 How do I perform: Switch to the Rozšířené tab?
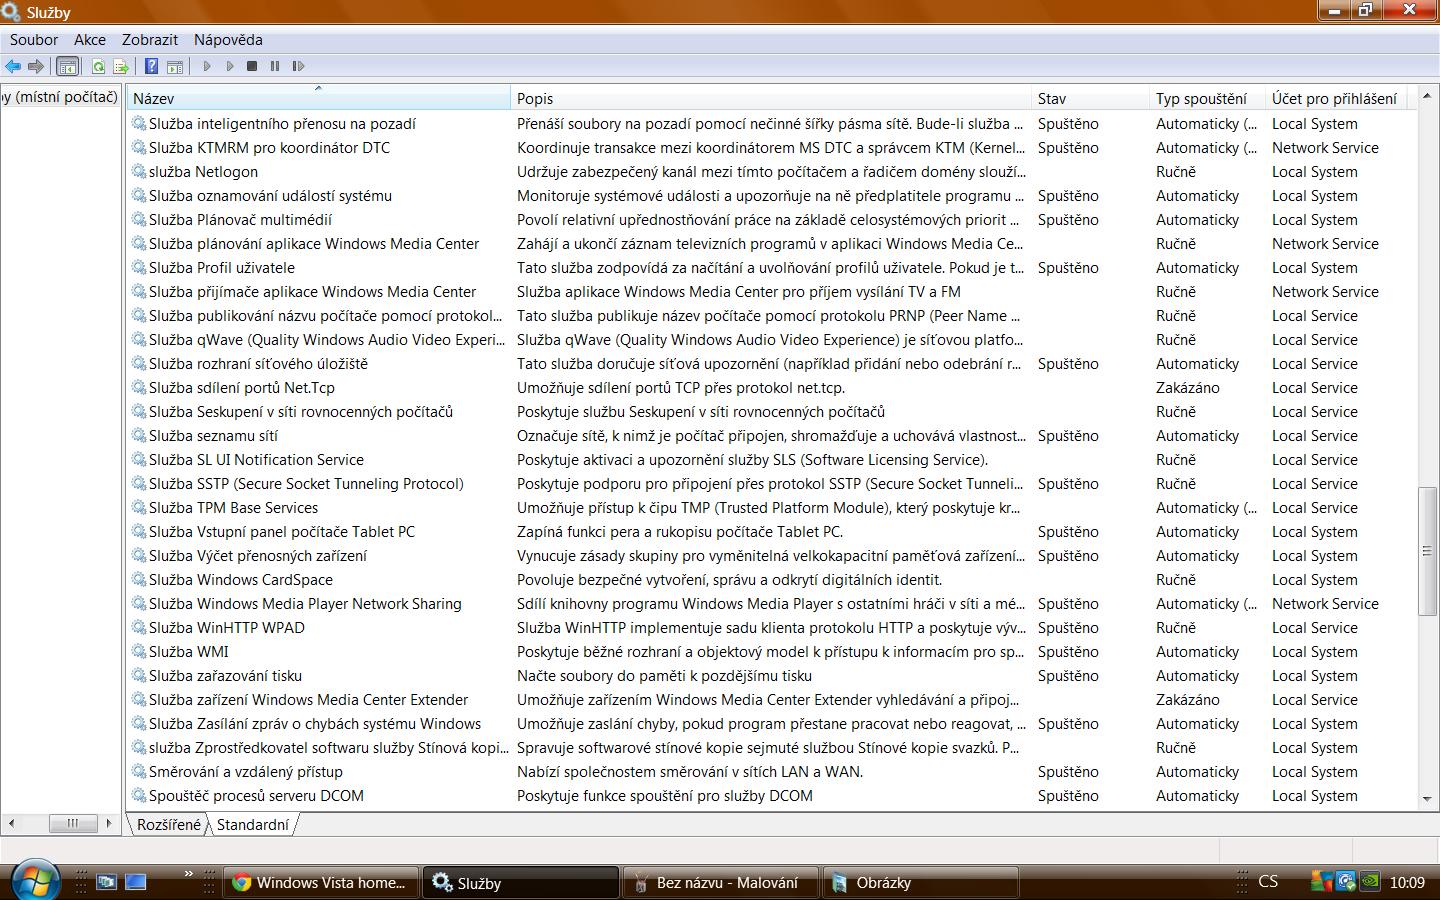(x=169, y=825)
